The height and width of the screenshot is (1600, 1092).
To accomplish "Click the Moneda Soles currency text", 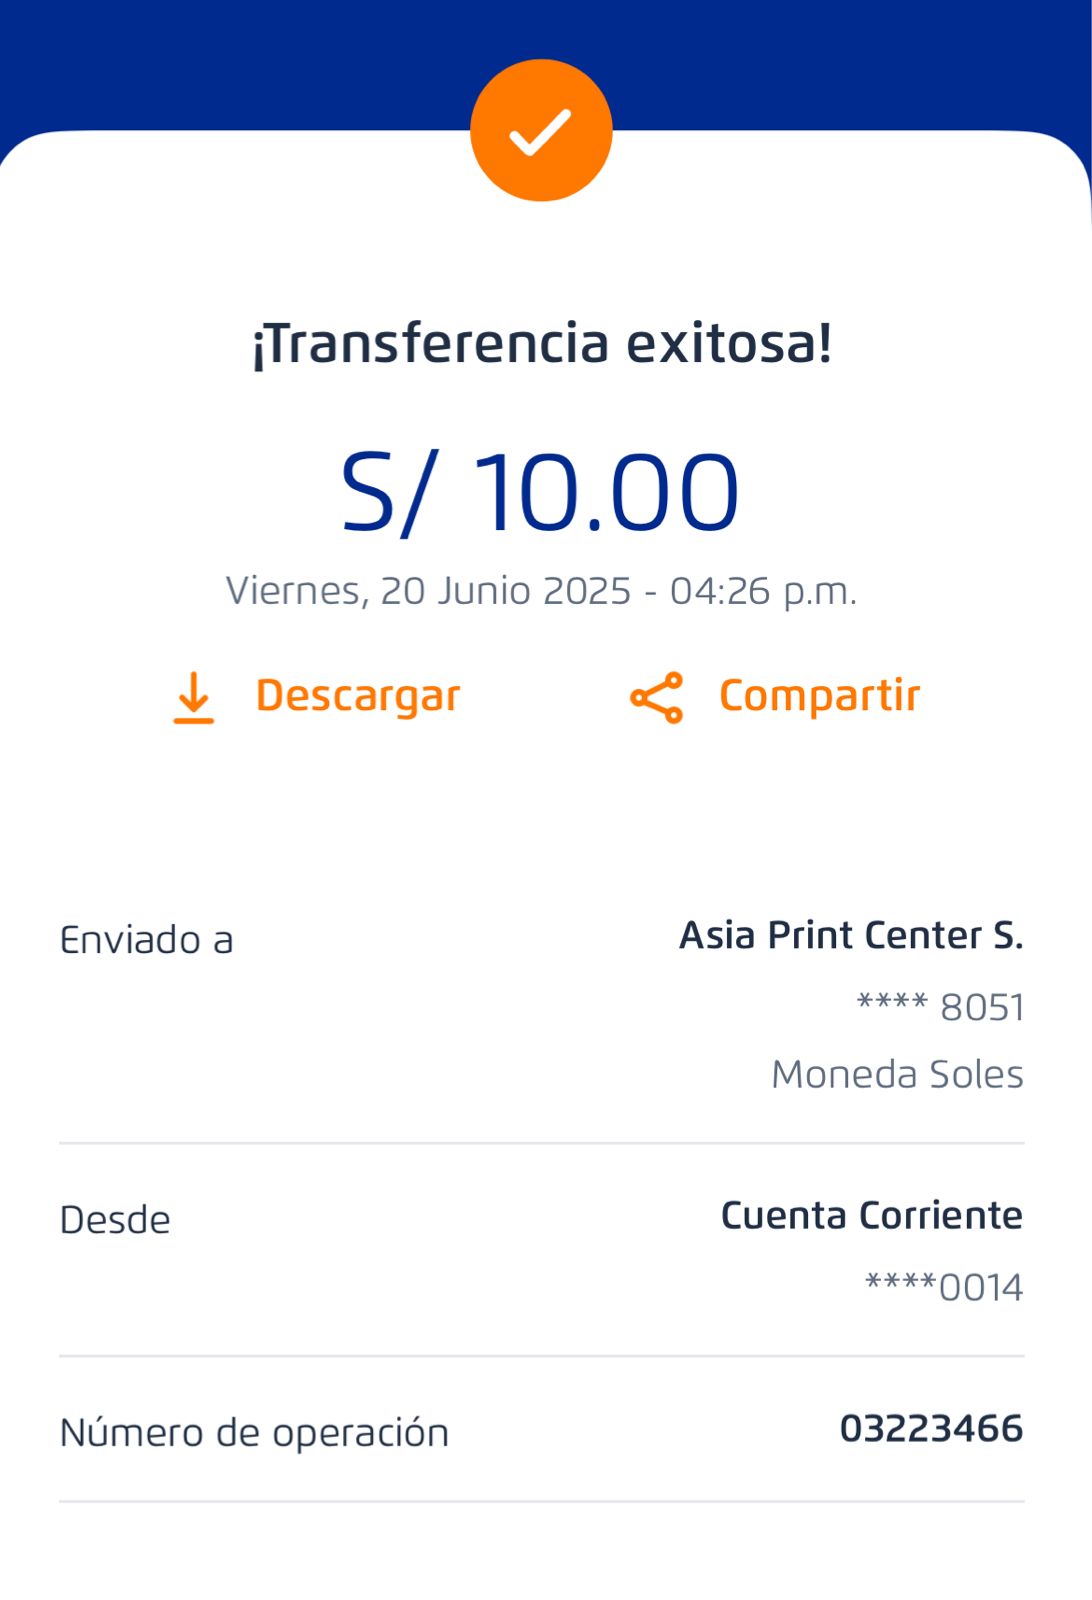I will tap(897, 1074).
